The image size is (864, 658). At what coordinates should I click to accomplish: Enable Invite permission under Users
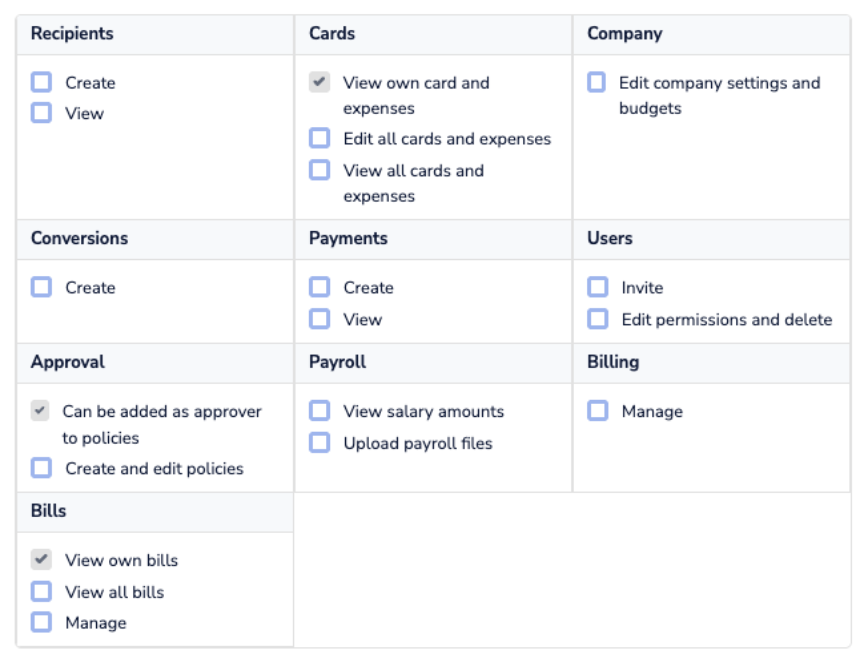597,287
